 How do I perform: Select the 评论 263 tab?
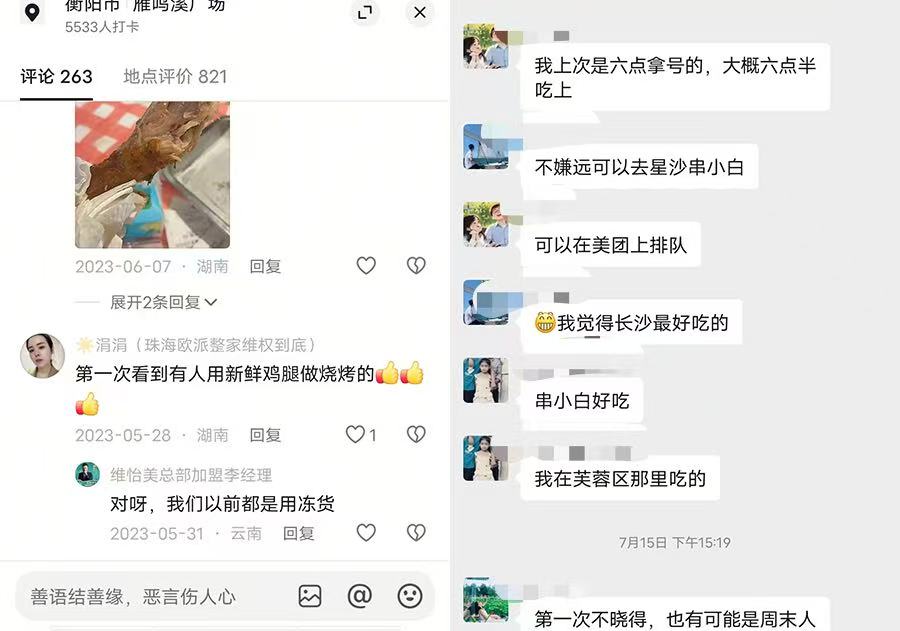tap(56, 76)
